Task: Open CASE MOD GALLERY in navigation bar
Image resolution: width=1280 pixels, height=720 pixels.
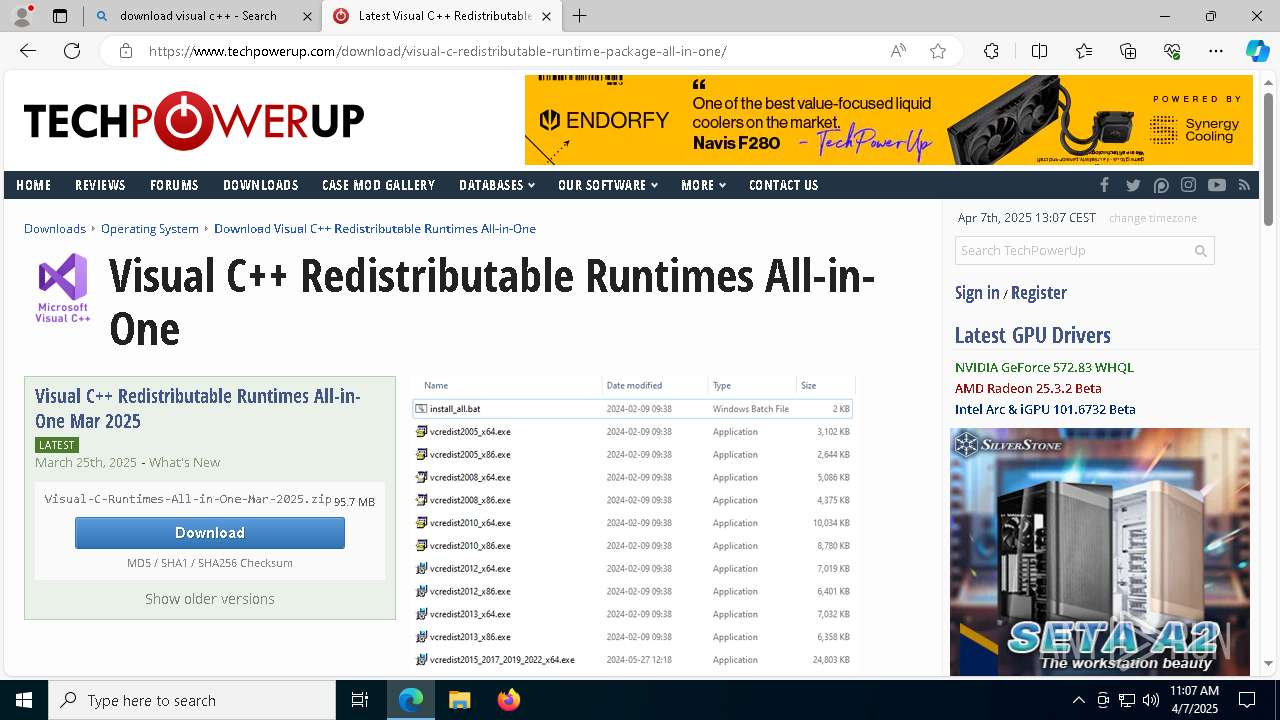Action: point(378,185)
